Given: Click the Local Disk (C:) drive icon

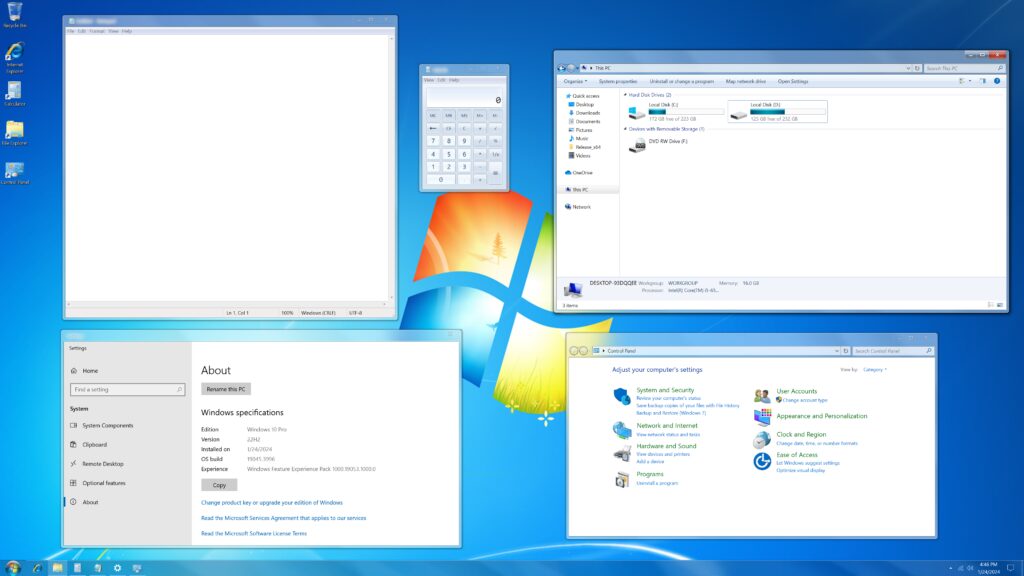Looking at the screenshot, I should (636, 112).
